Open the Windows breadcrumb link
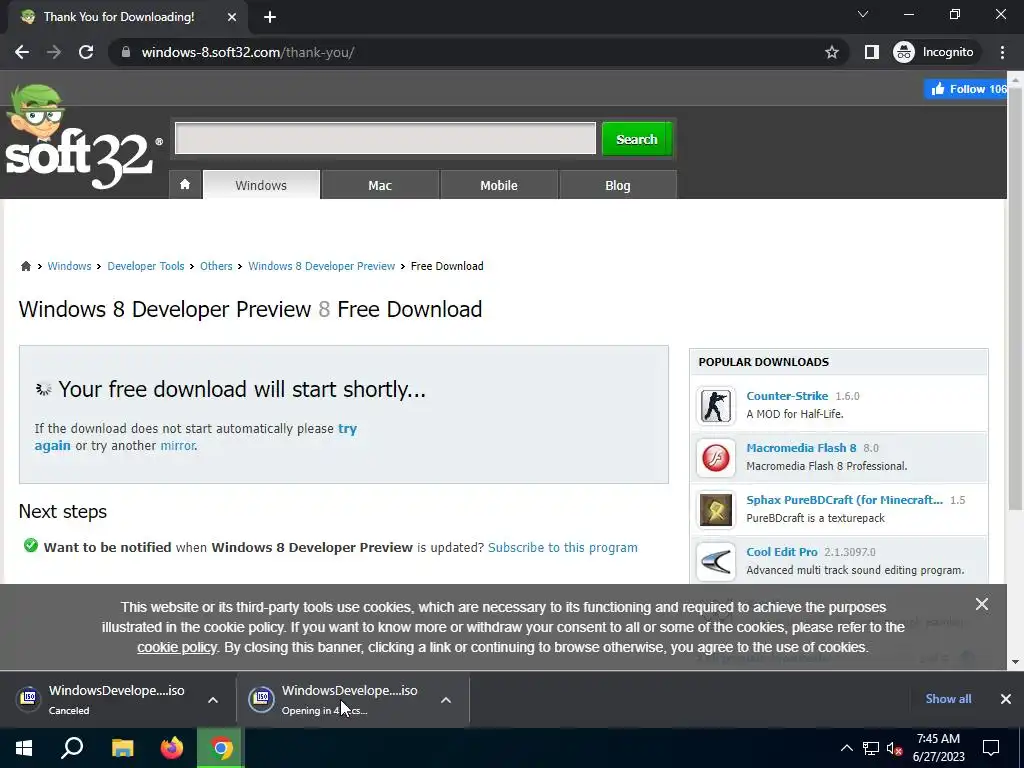This screenshot has height=768, width=1024. 69,266
